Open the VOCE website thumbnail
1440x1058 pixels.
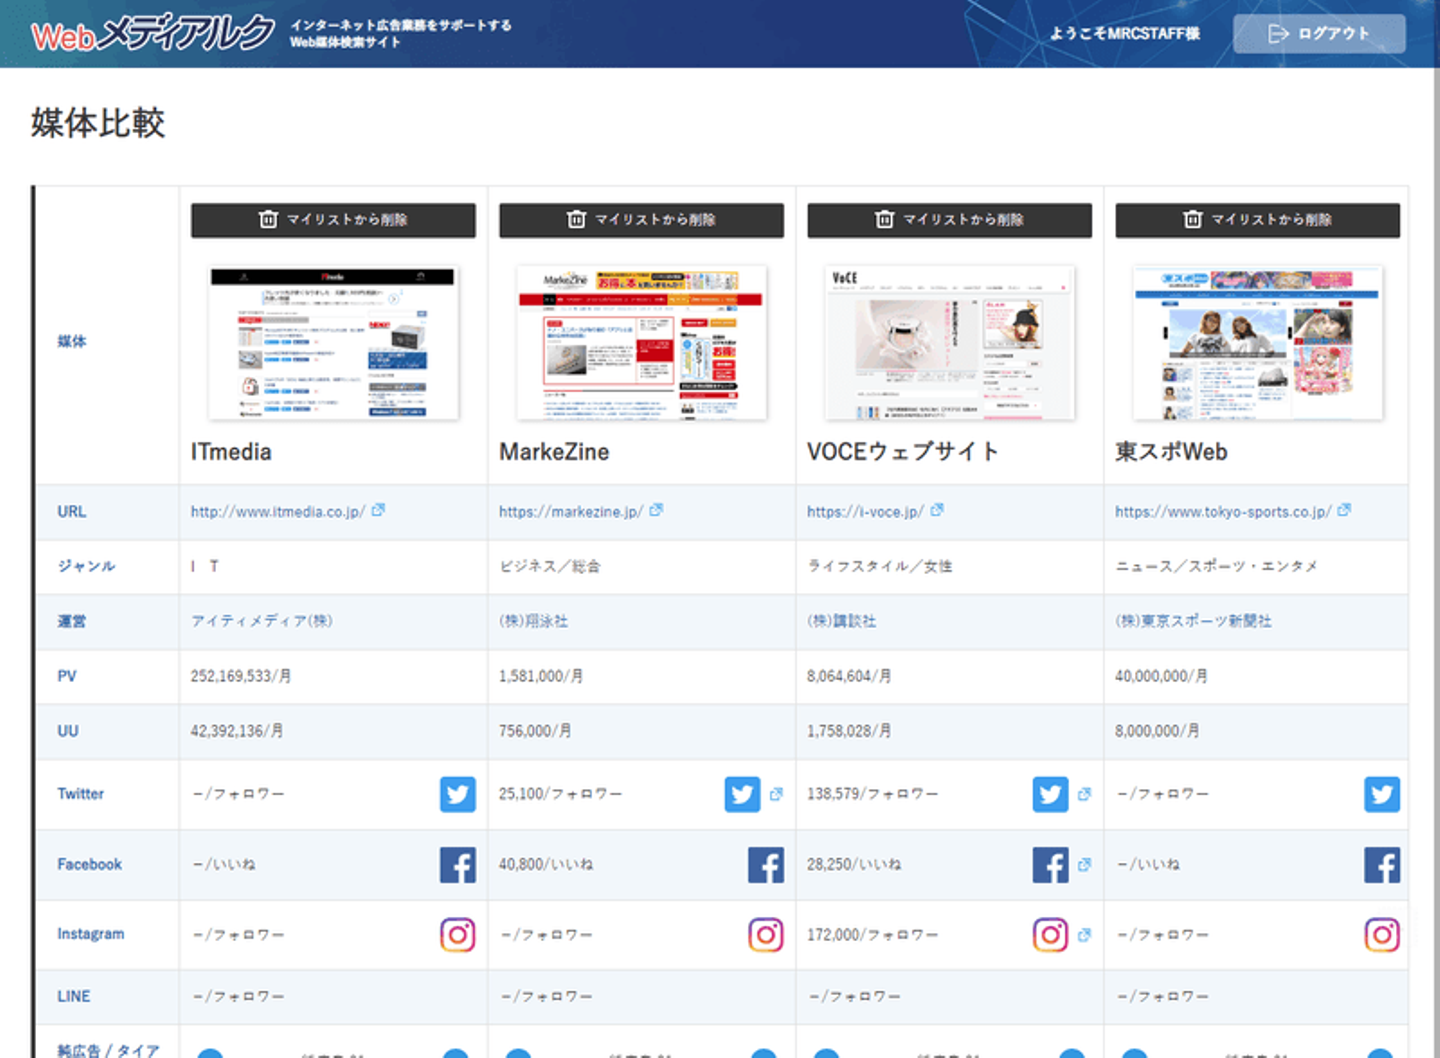point(949,343)
